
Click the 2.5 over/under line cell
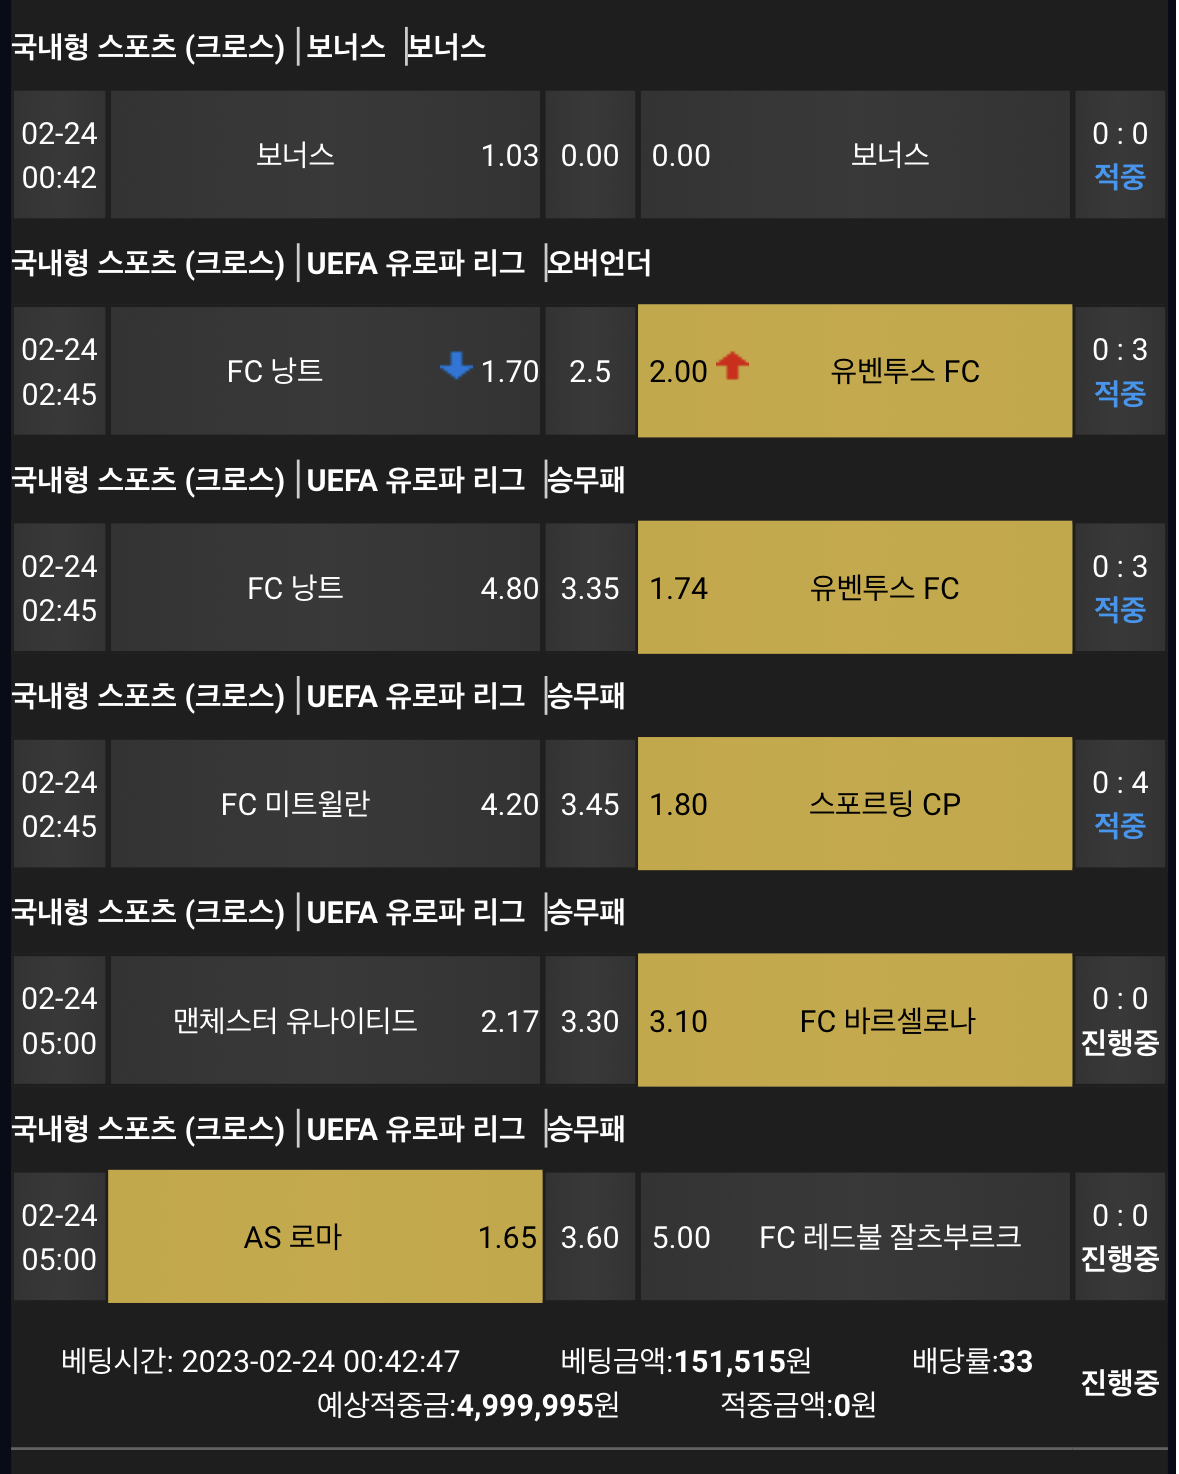(590, 371)
